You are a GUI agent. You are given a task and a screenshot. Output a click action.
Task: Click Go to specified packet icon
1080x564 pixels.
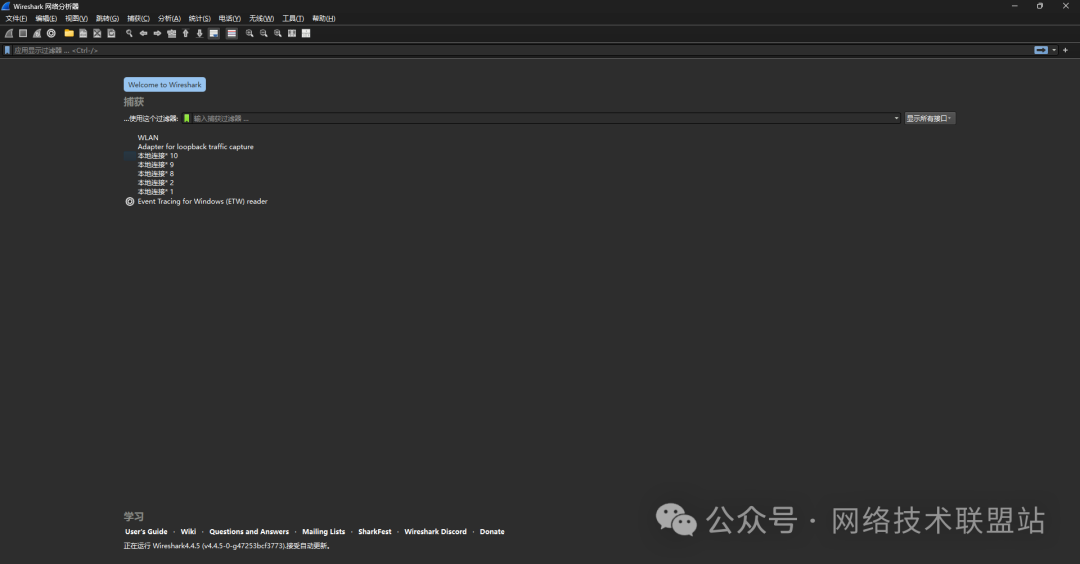click(172, 33)
